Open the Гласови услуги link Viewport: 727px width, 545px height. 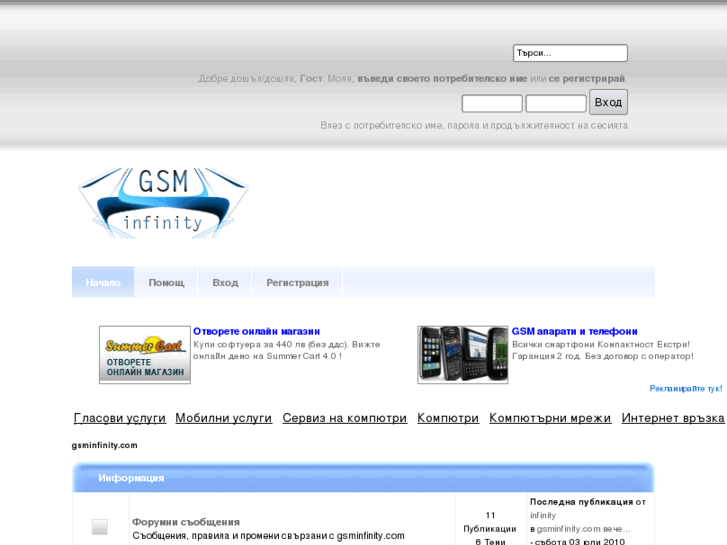click(120, 418)
